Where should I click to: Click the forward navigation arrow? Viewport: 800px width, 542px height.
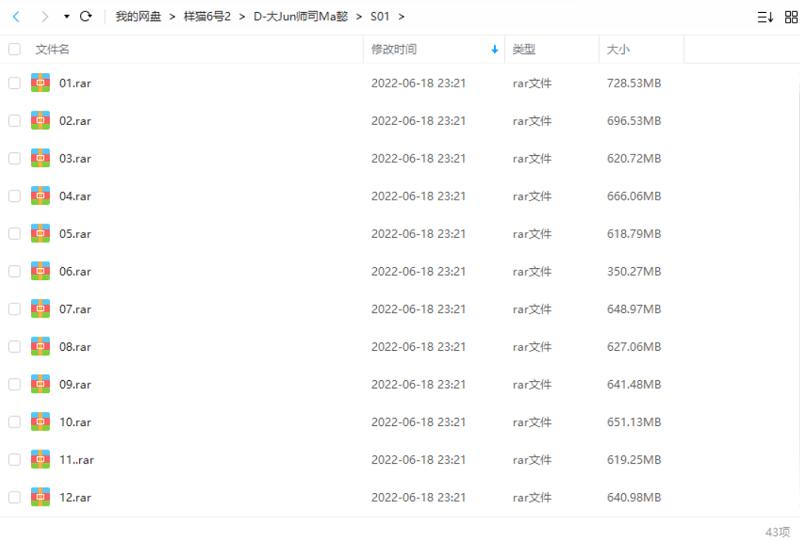pos(43,17)
